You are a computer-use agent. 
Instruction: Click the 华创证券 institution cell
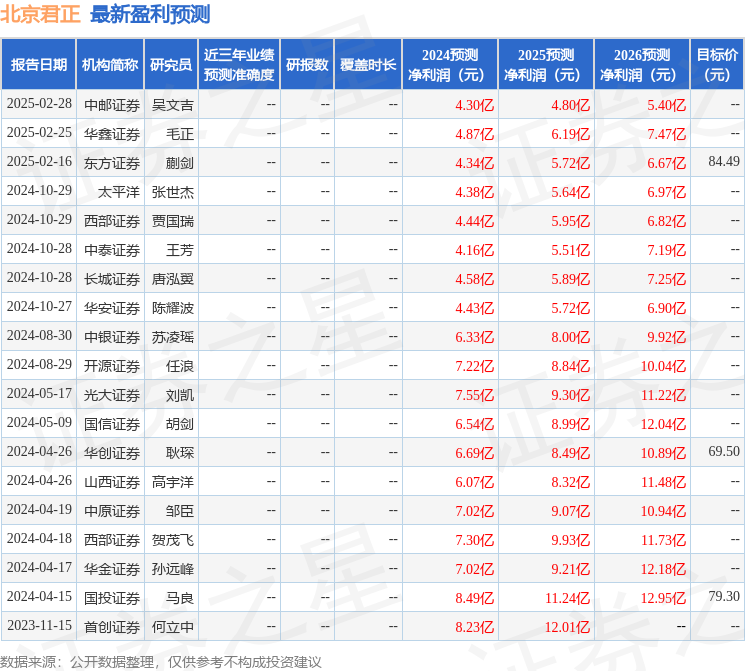click(x=112, y=453)
